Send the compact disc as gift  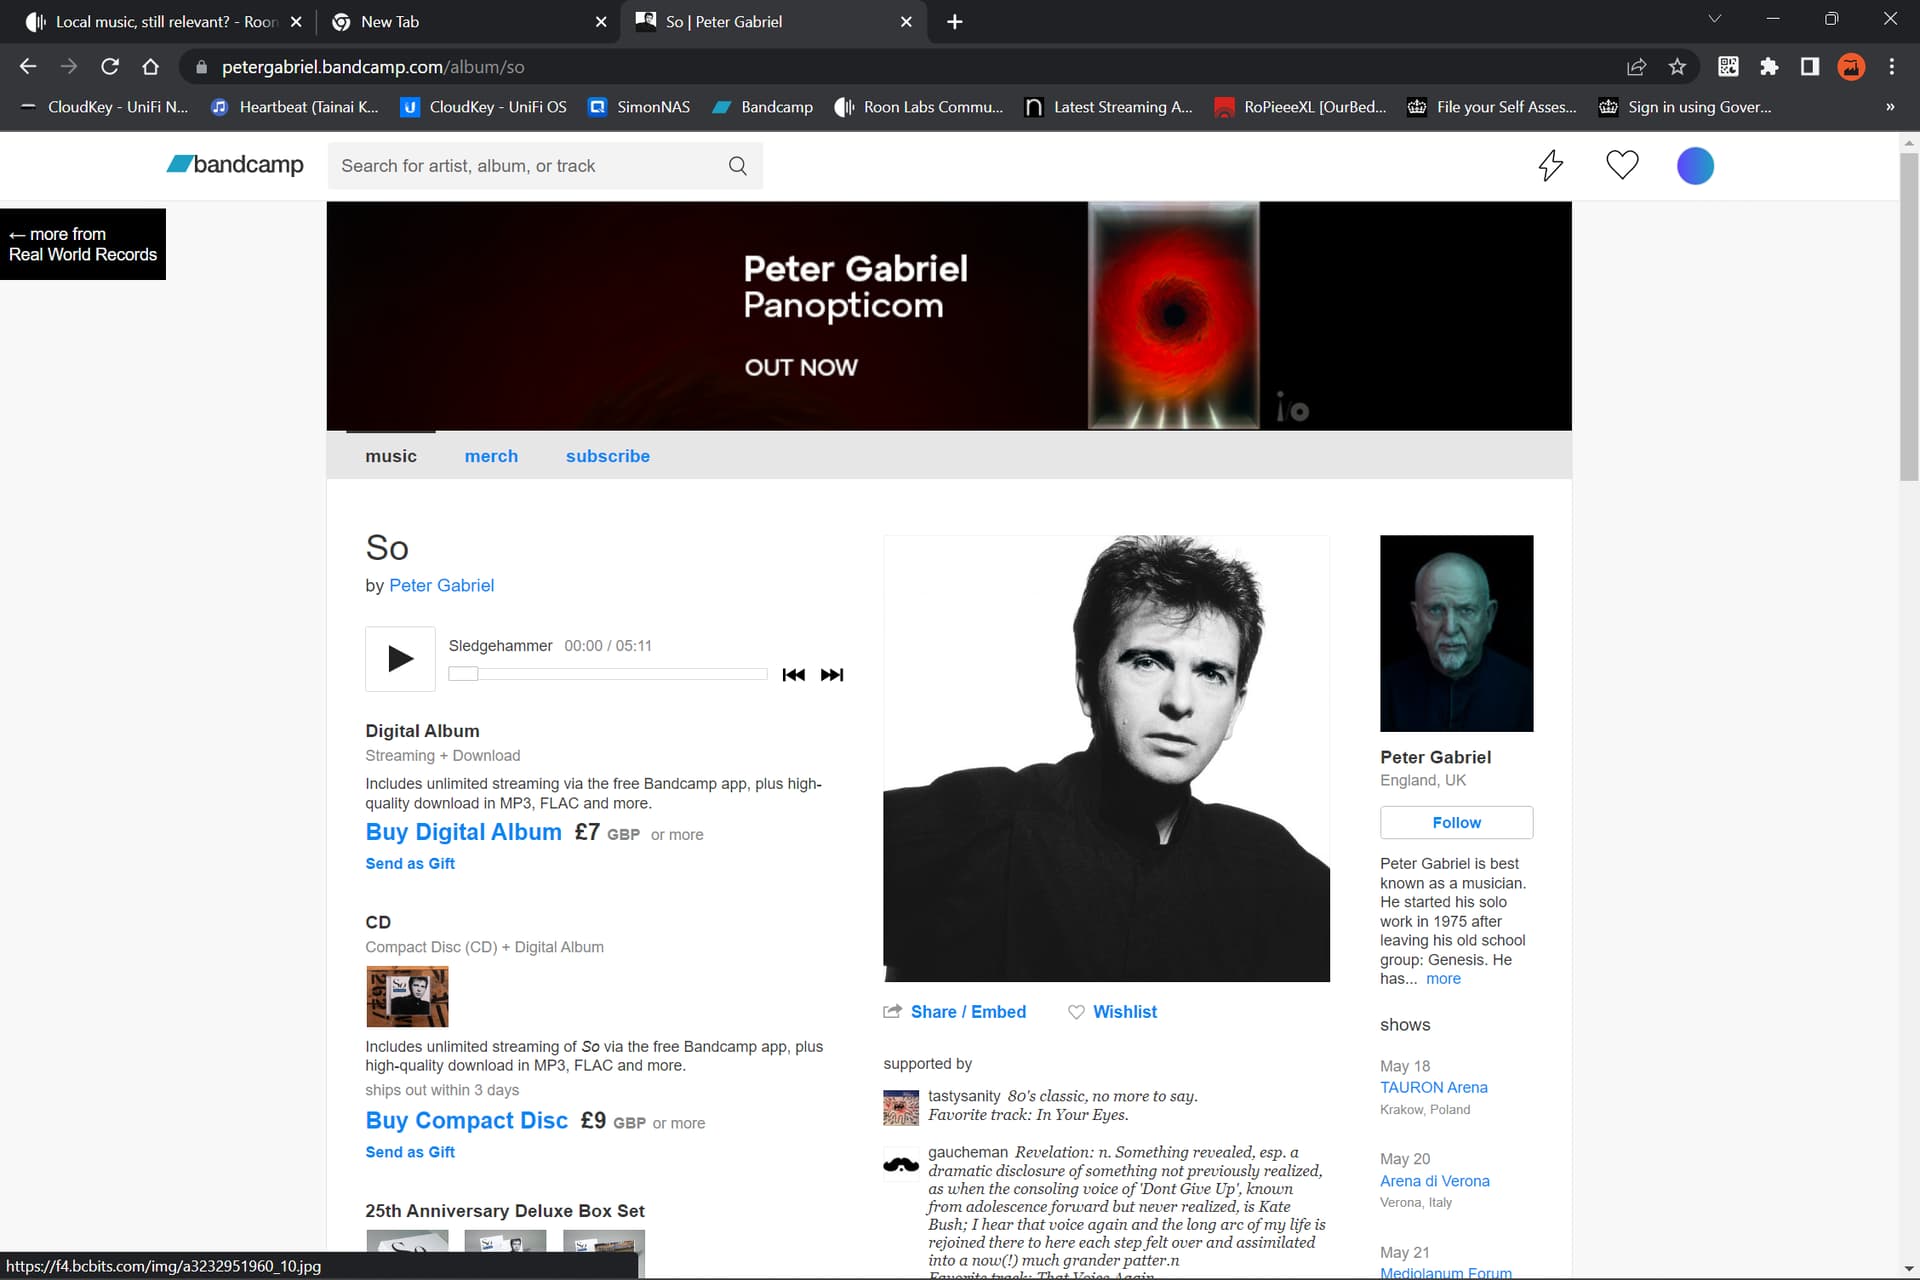coord(410,1152)
